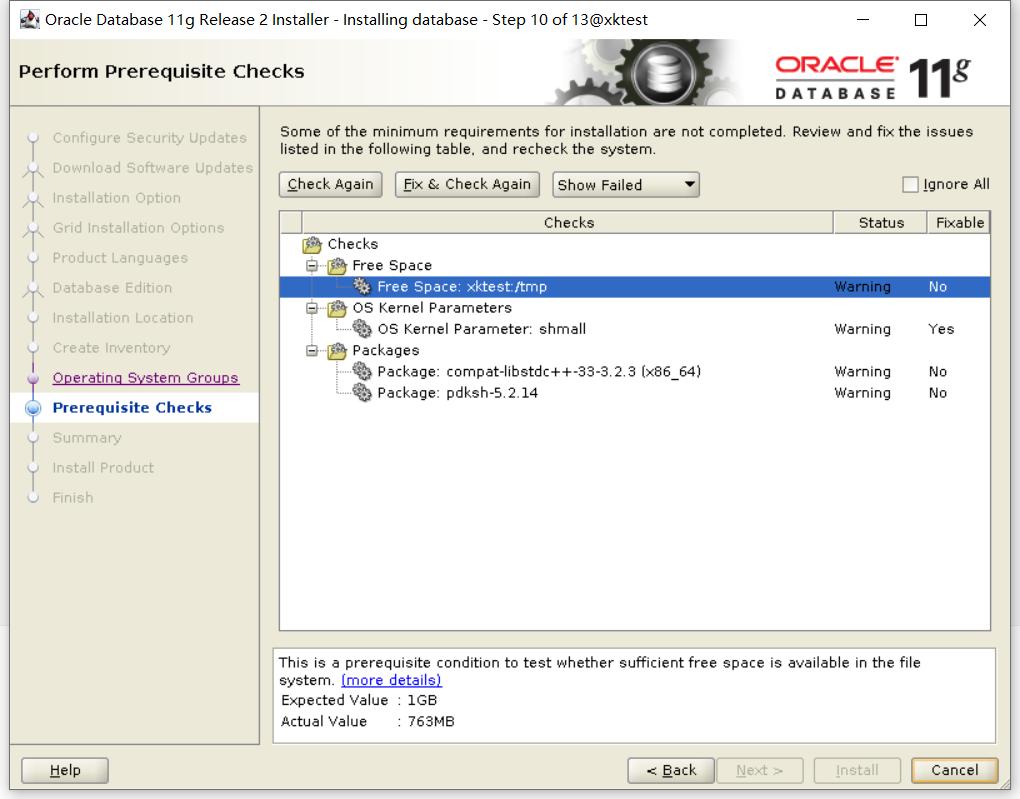Select row OS Kernel Parameter: shmall
1020x799 pixels.
[635, 329]
